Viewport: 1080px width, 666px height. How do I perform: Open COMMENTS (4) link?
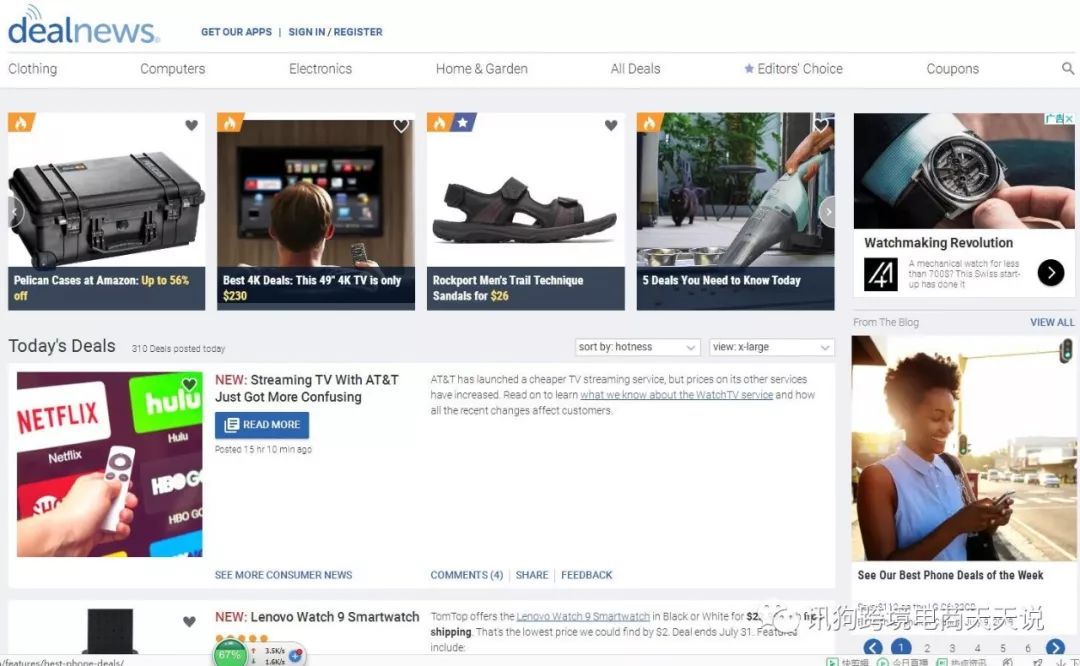466,574
